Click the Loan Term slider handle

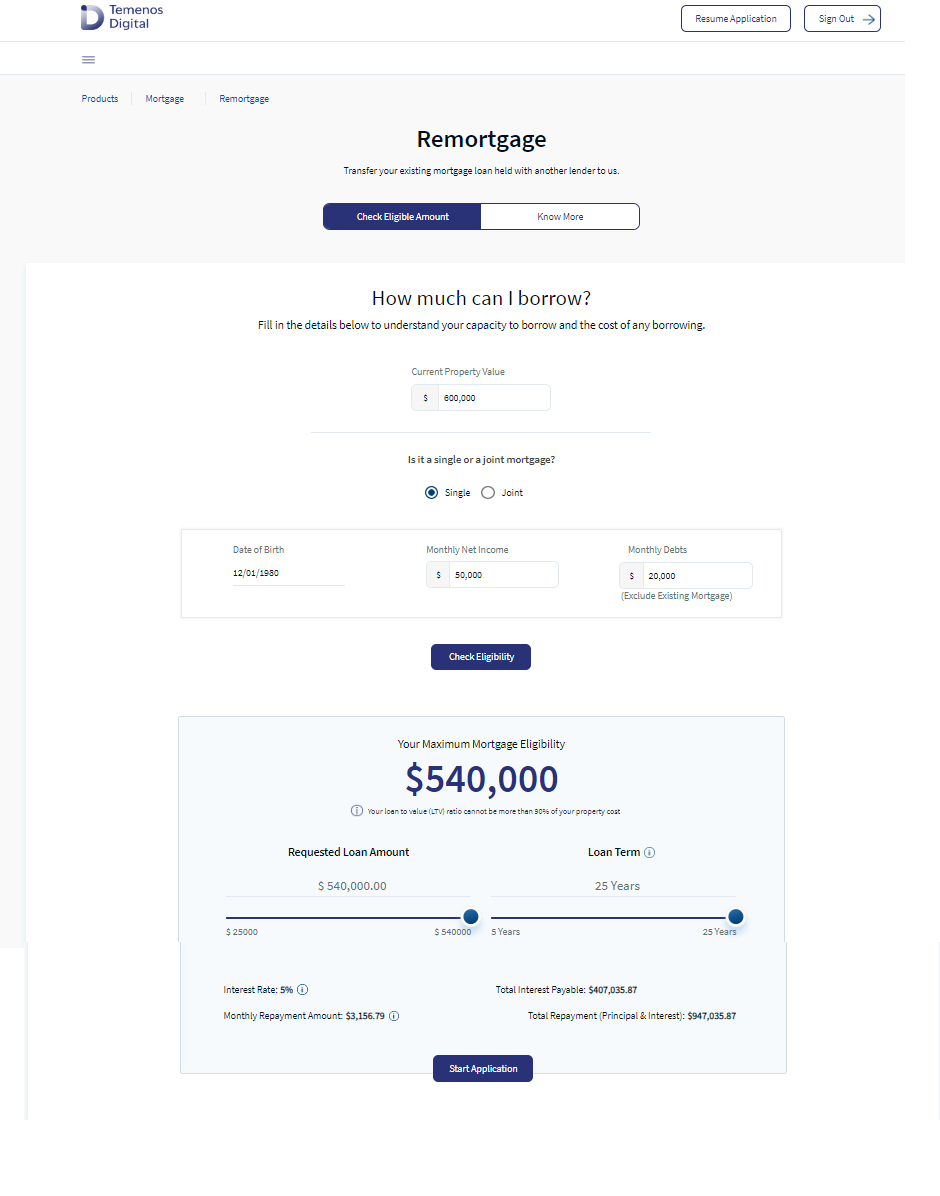[x=736, y=917]
